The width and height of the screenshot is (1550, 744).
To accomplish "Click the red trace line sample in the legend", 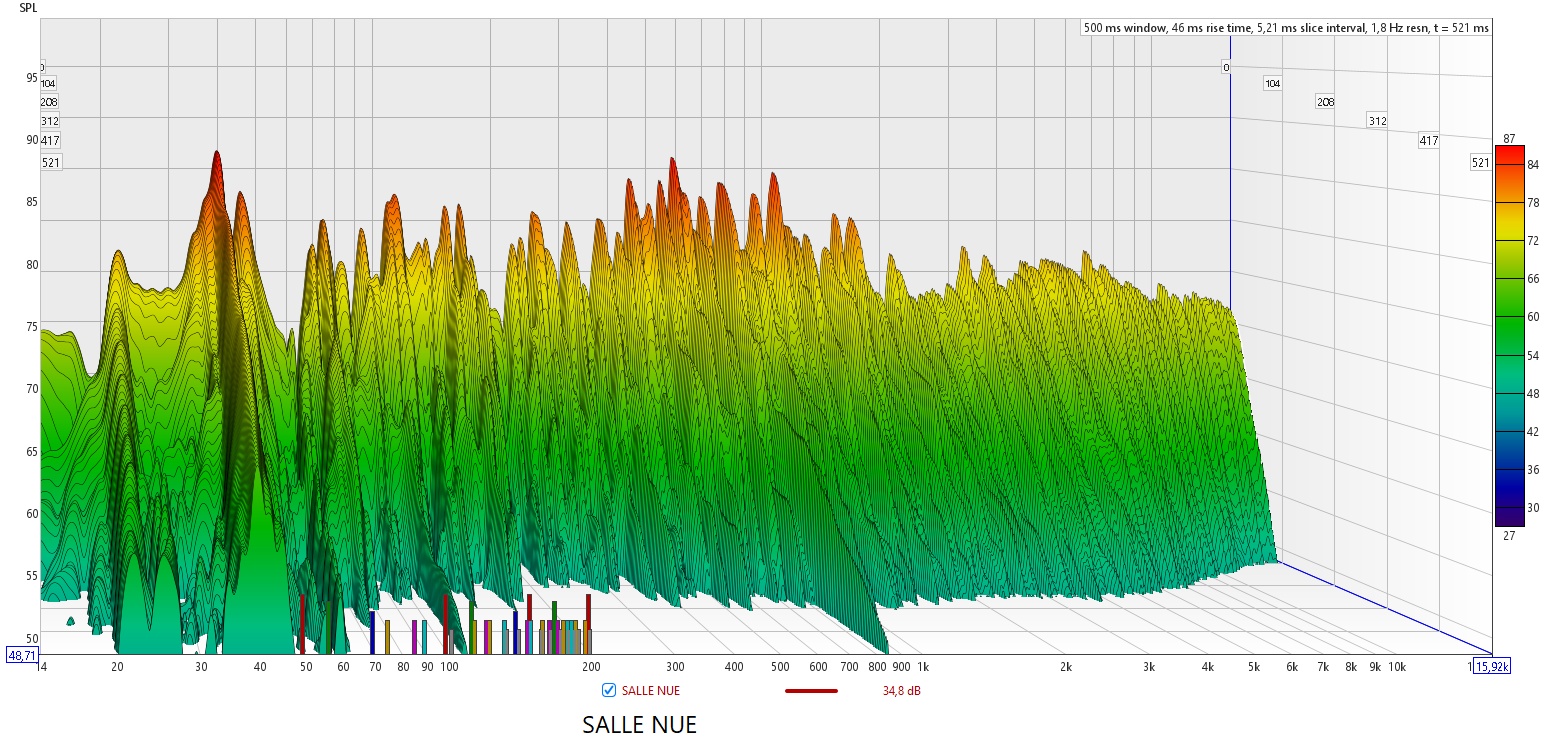I will tap(811, 691).
